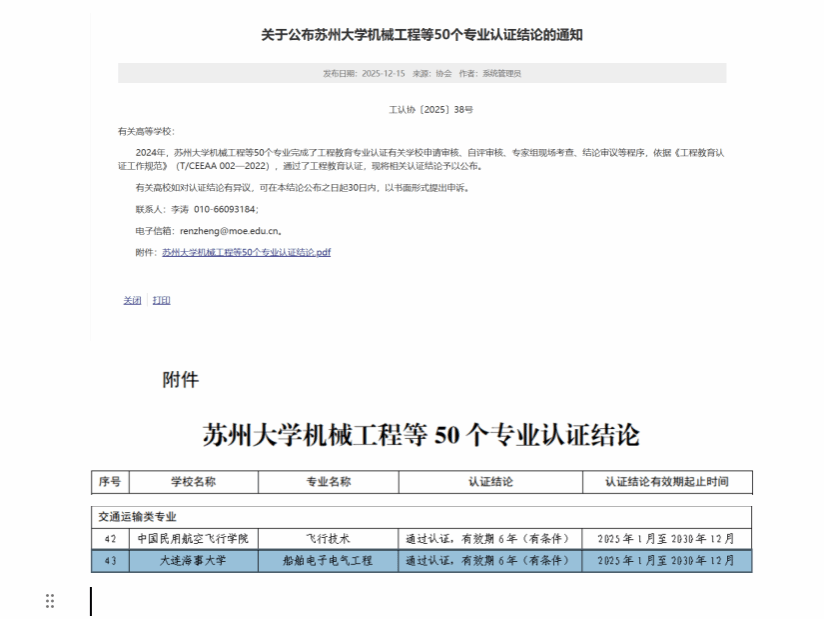
Task: Click the 序号 column header
Action: click(x=110, y=481)
